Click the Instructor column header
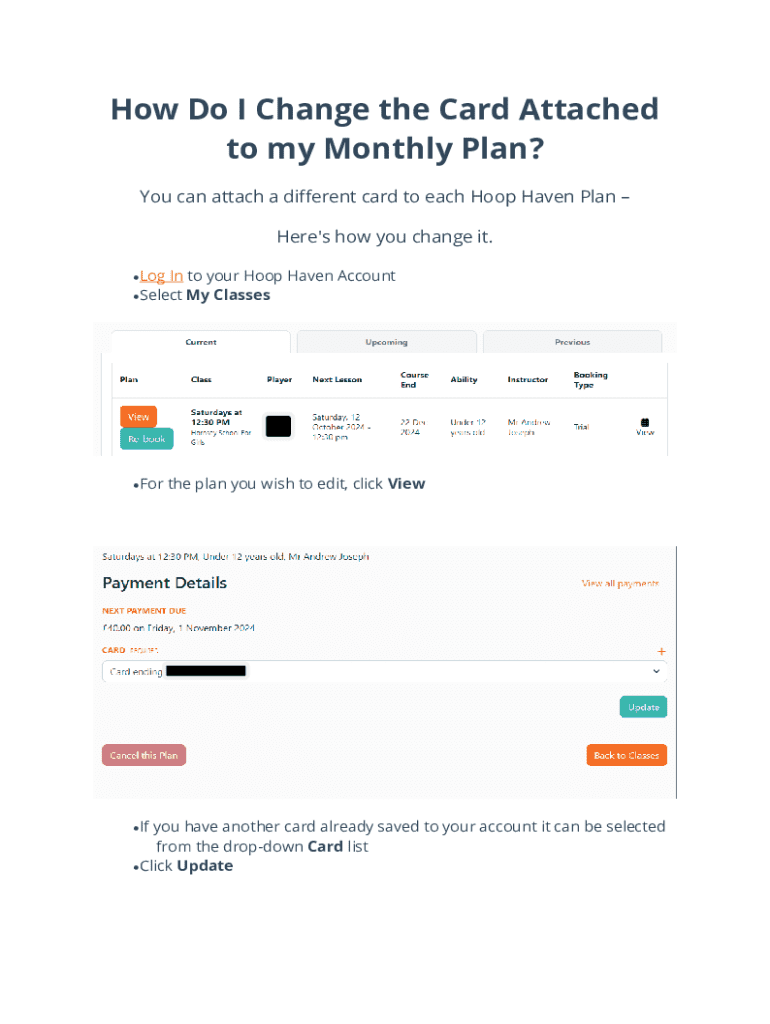Image resolution: width=770 pixels, height=1024 pixels. click(x=527, y=380)
